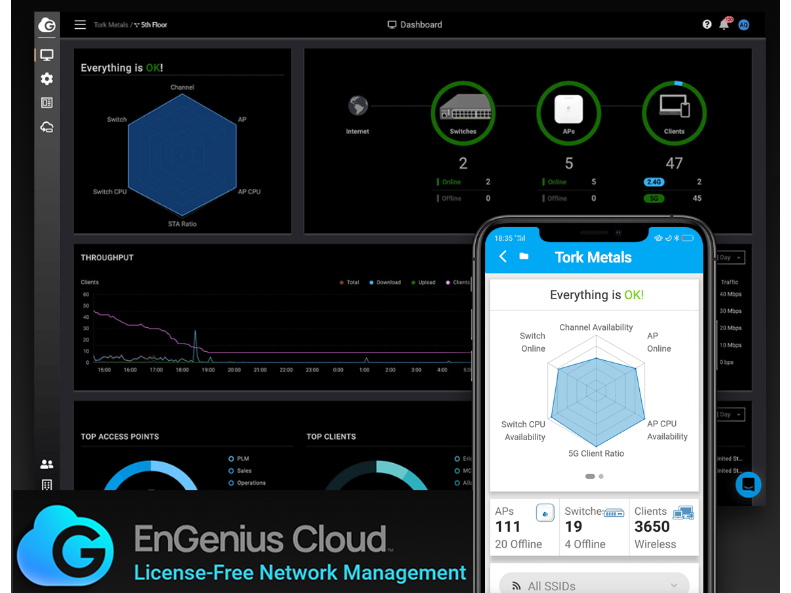Open the Day dropdown in Top panel
This screenshot has width=791, height=593.
pyautogui.click(x=730, y=414)
